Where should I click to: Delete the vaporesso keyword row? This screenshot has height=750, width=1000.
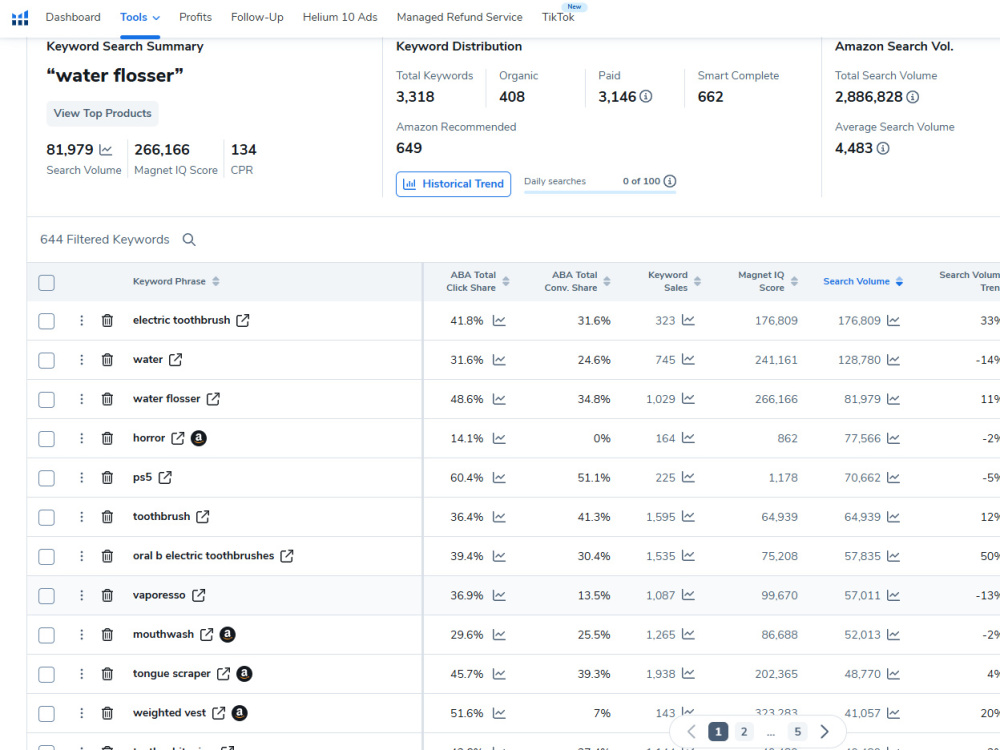107,596
